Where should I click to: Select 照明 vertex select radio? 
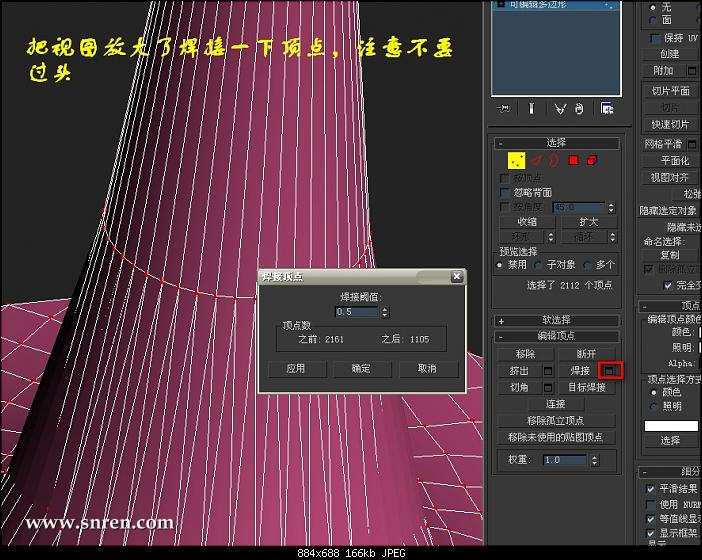pos(654,406)
